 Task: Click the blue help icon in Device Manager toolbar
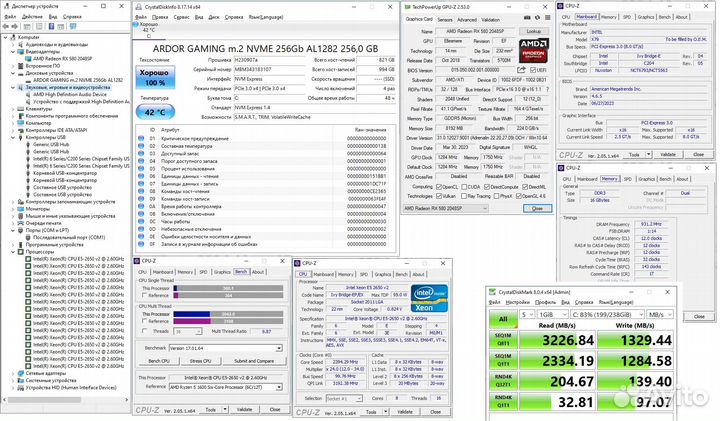pos(51,27)
